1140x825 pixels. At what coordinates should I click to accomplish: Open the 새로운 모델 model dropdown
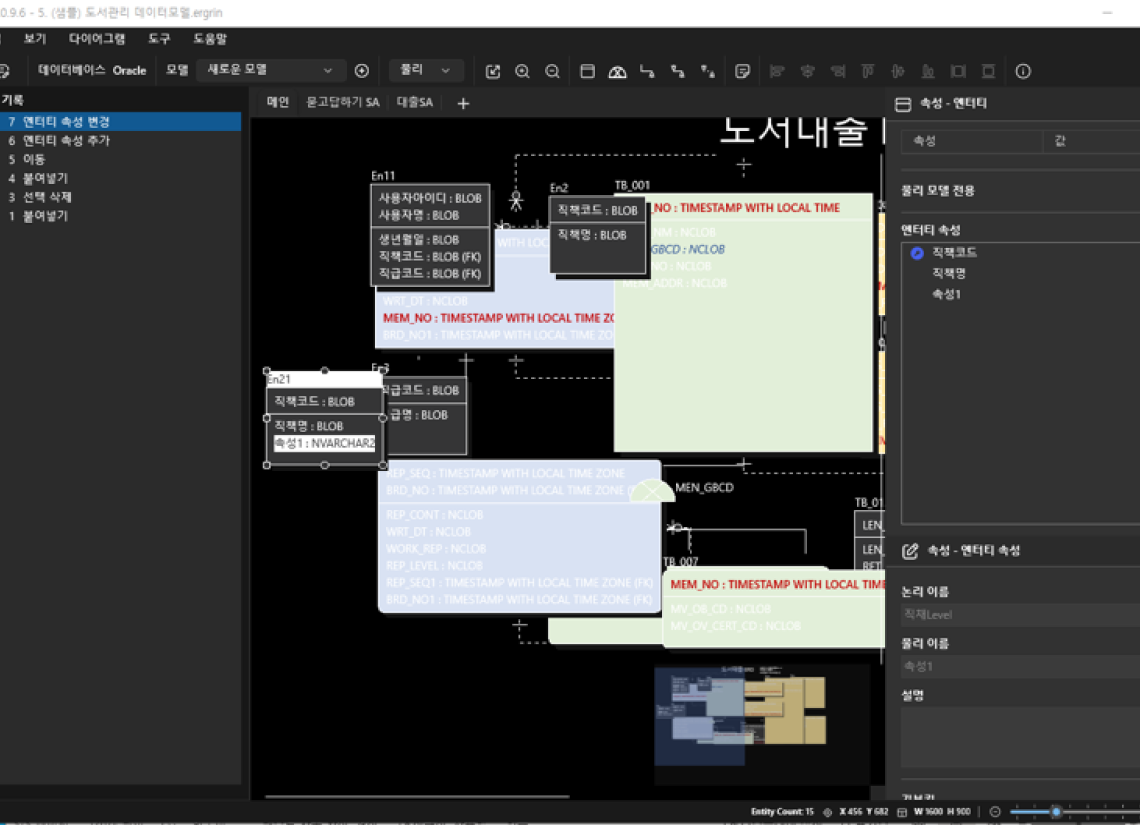click(270, 71)
